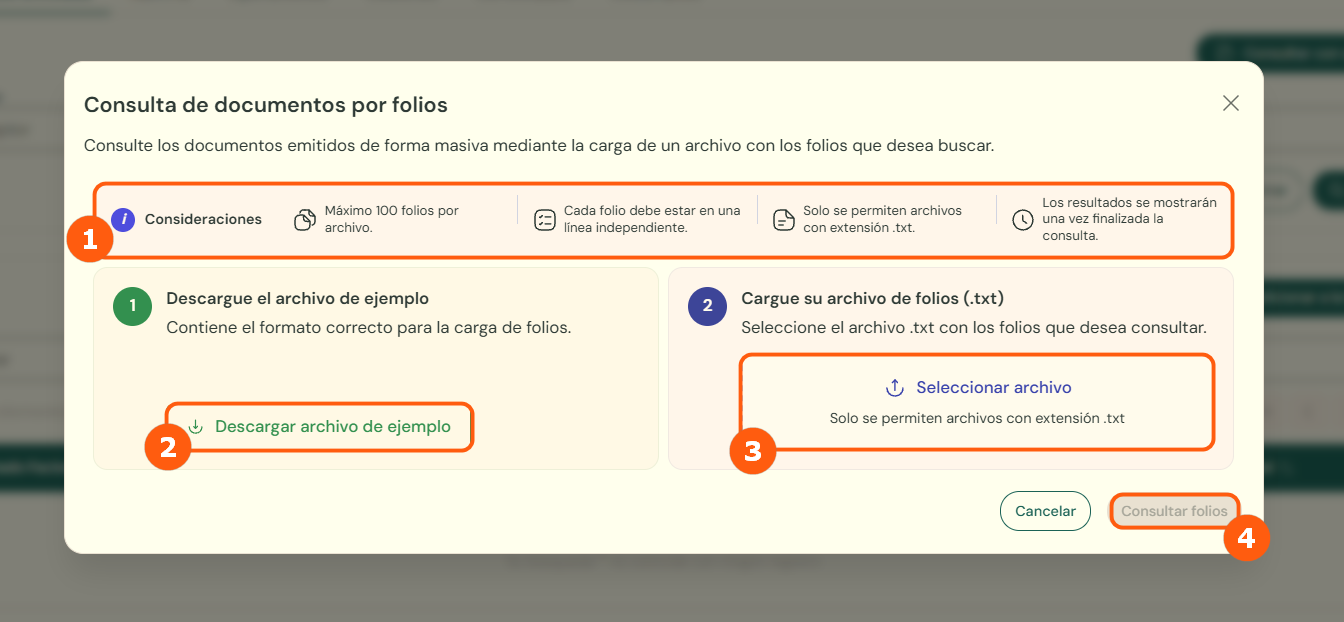Click the upload arrow icon
Image resolution: width=1344 pixels, height=622 pixels.
click(x=895, y=388)
